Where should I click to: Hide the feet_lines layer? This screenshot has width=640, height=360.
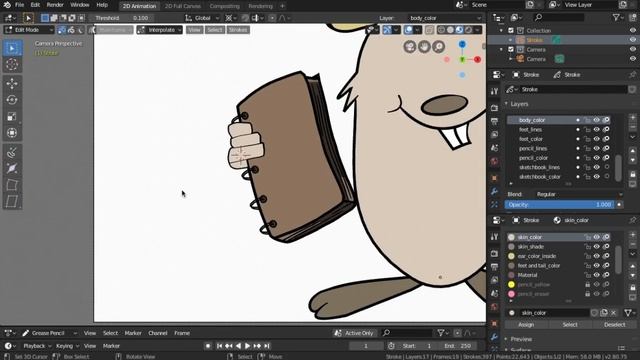click(x=596, y=129)
